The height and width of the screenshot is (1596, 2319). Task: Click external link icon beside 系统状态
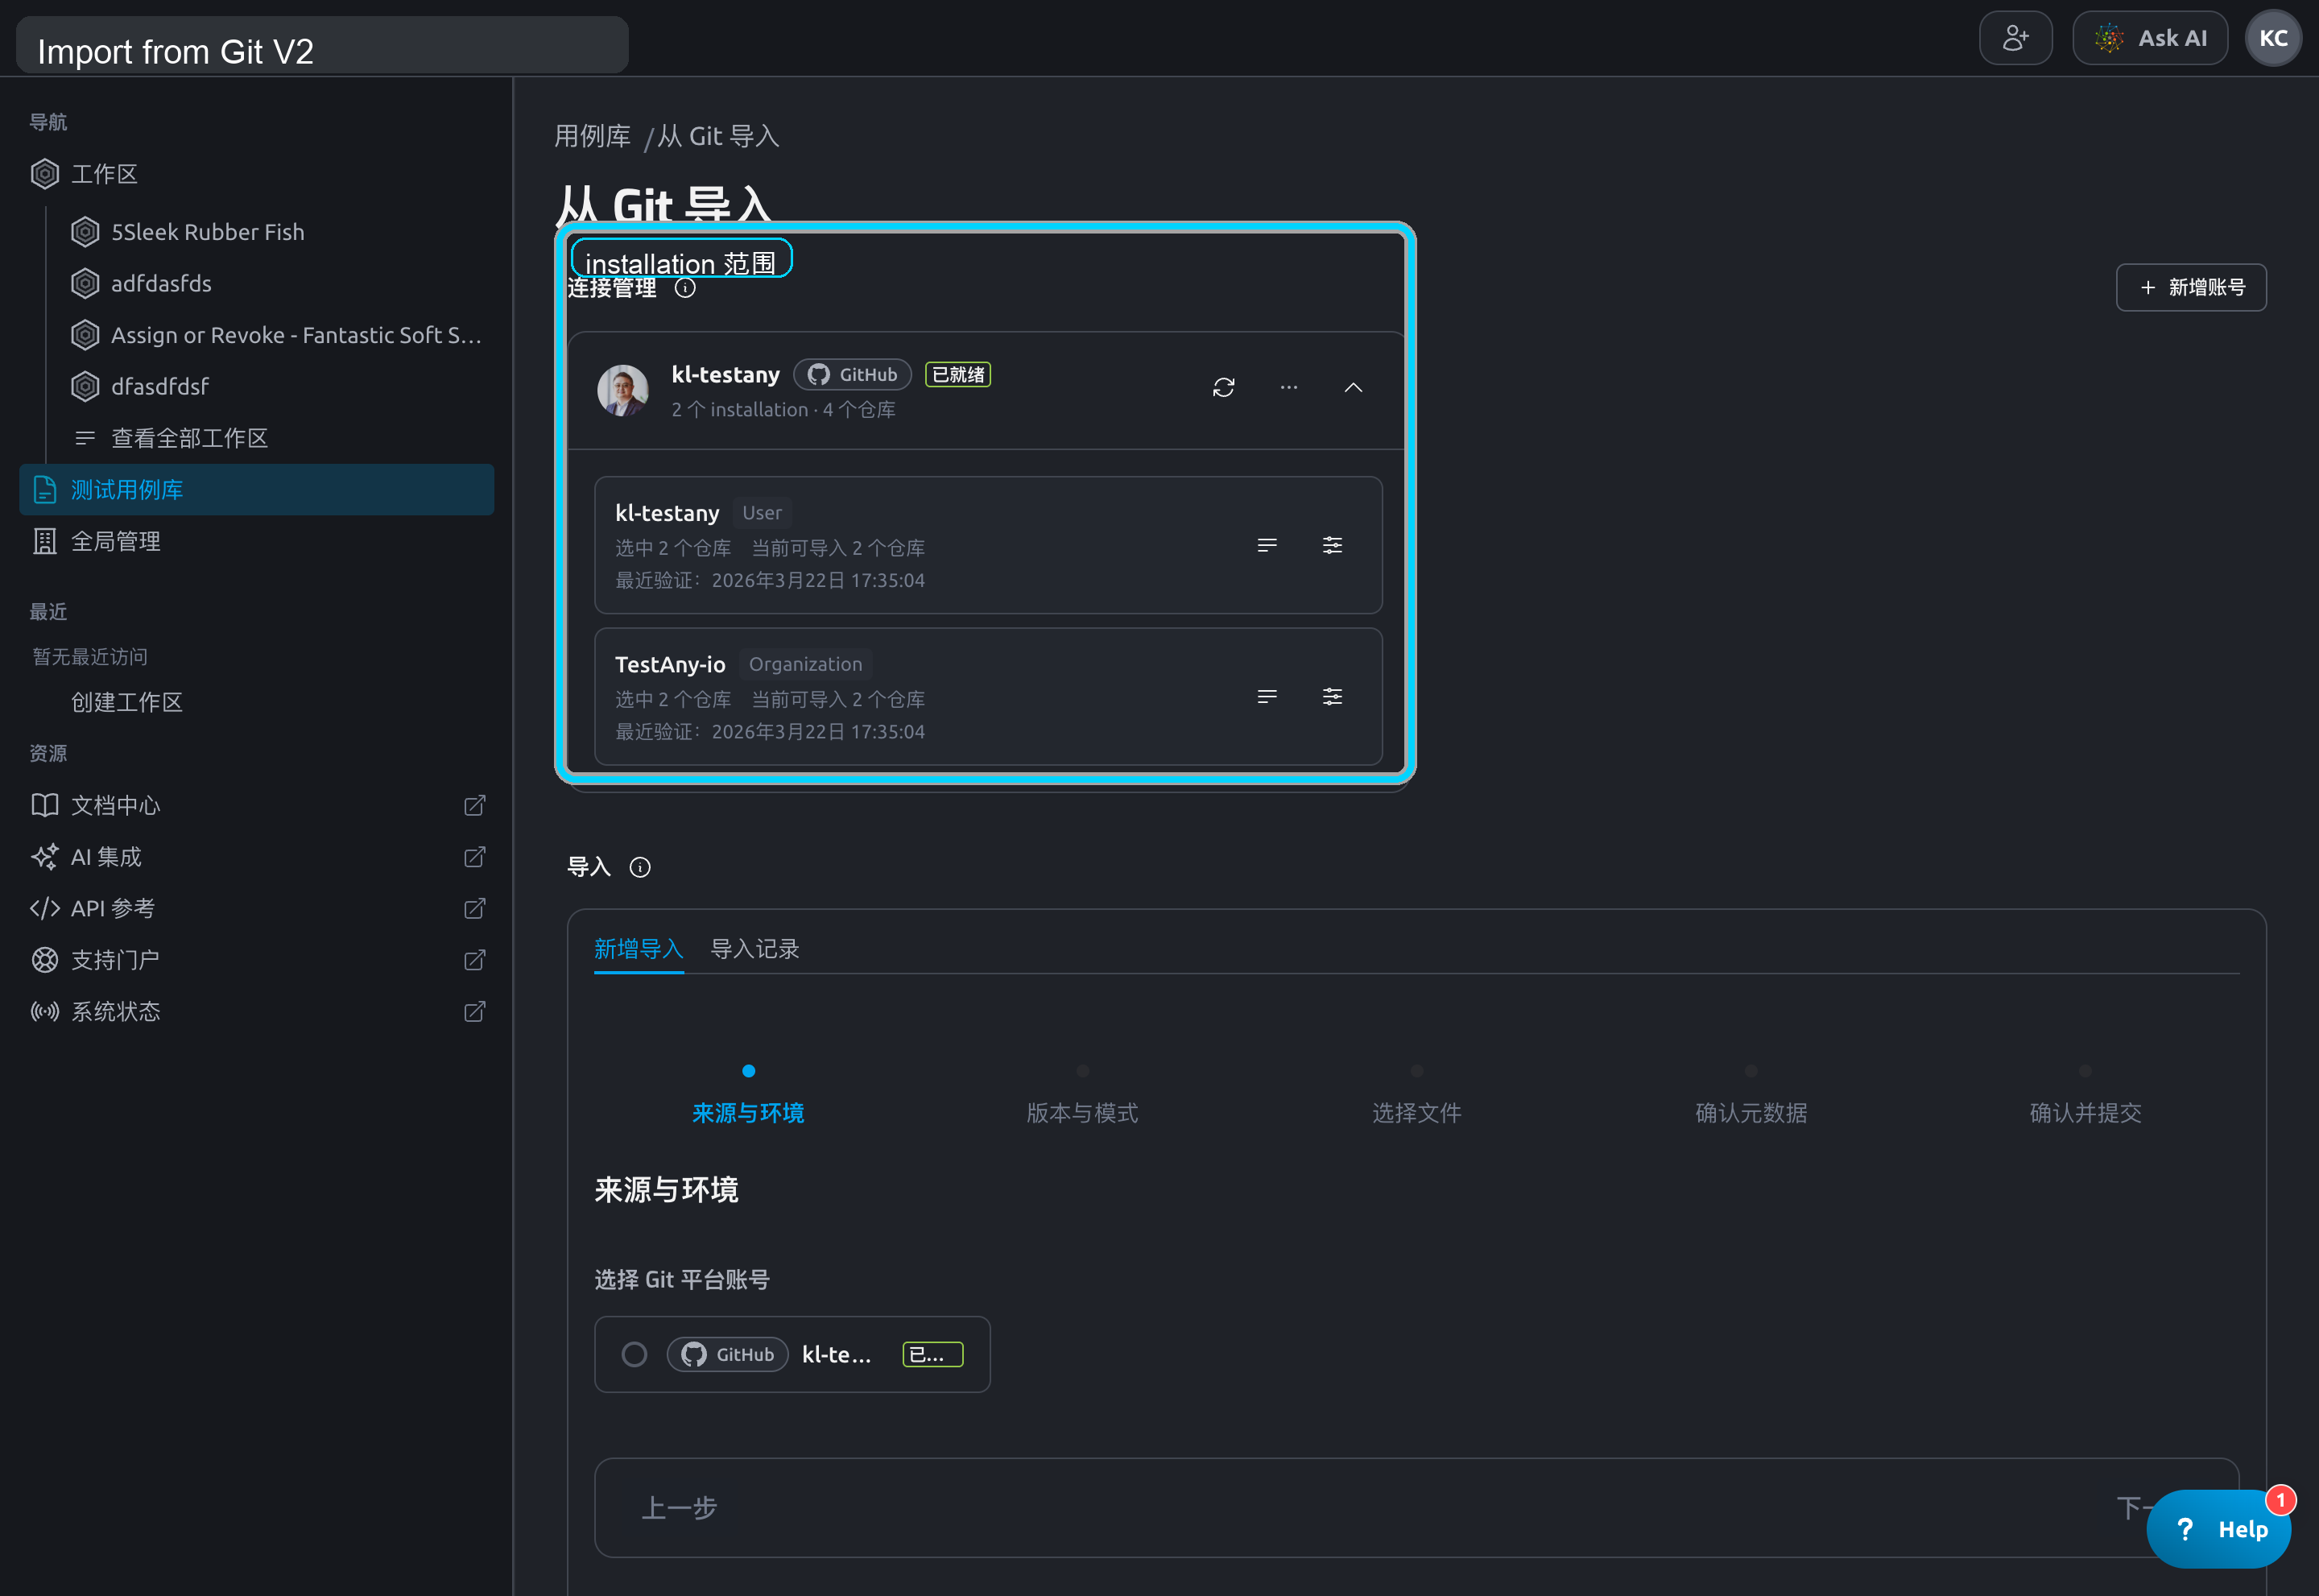(x=475, y=1011)
